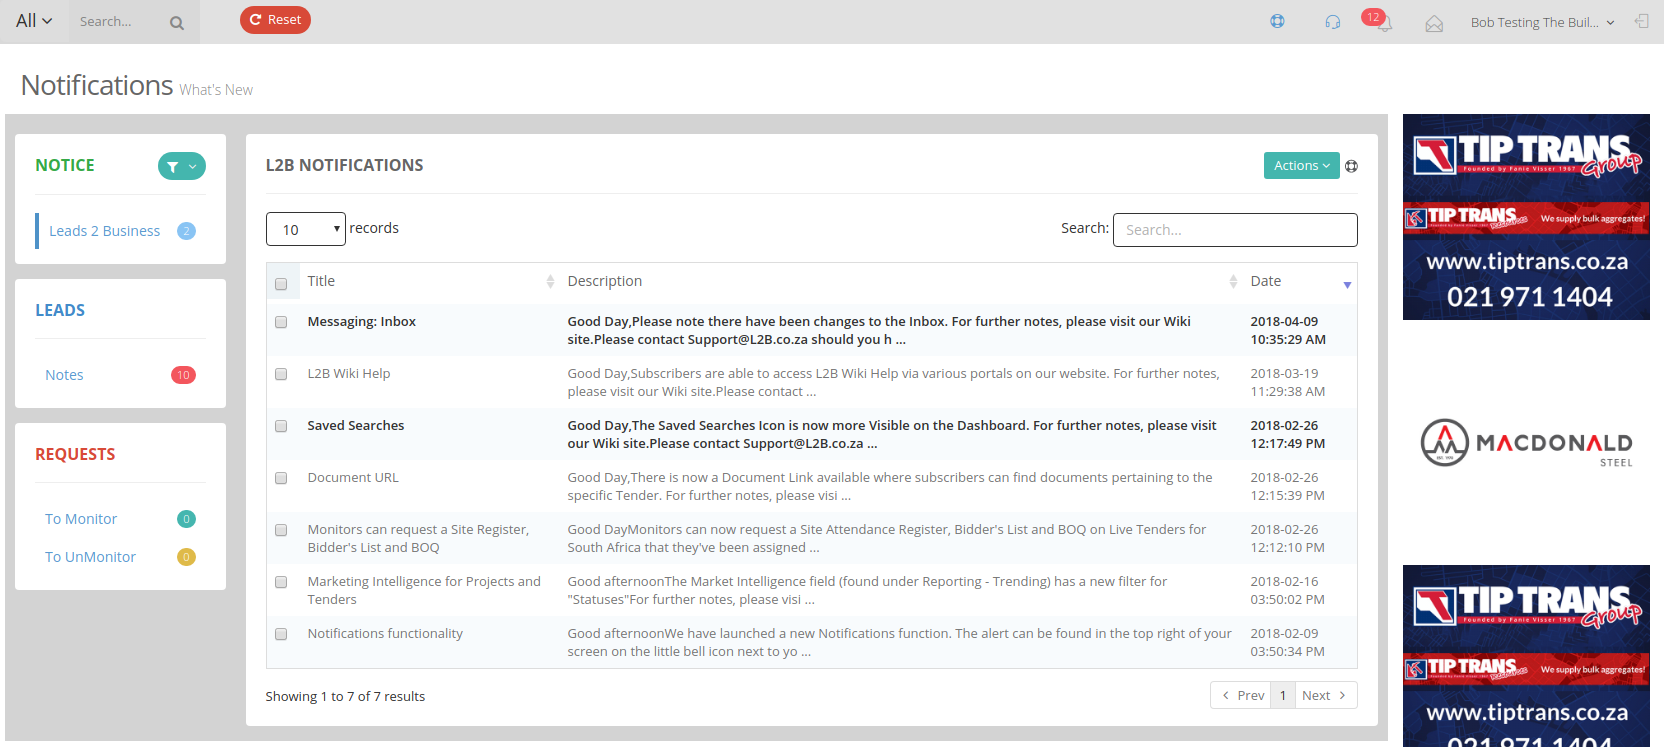Open the bottom Tip Trans Group advertisement
1664x747 pixels.
(x=1526, y=656)
